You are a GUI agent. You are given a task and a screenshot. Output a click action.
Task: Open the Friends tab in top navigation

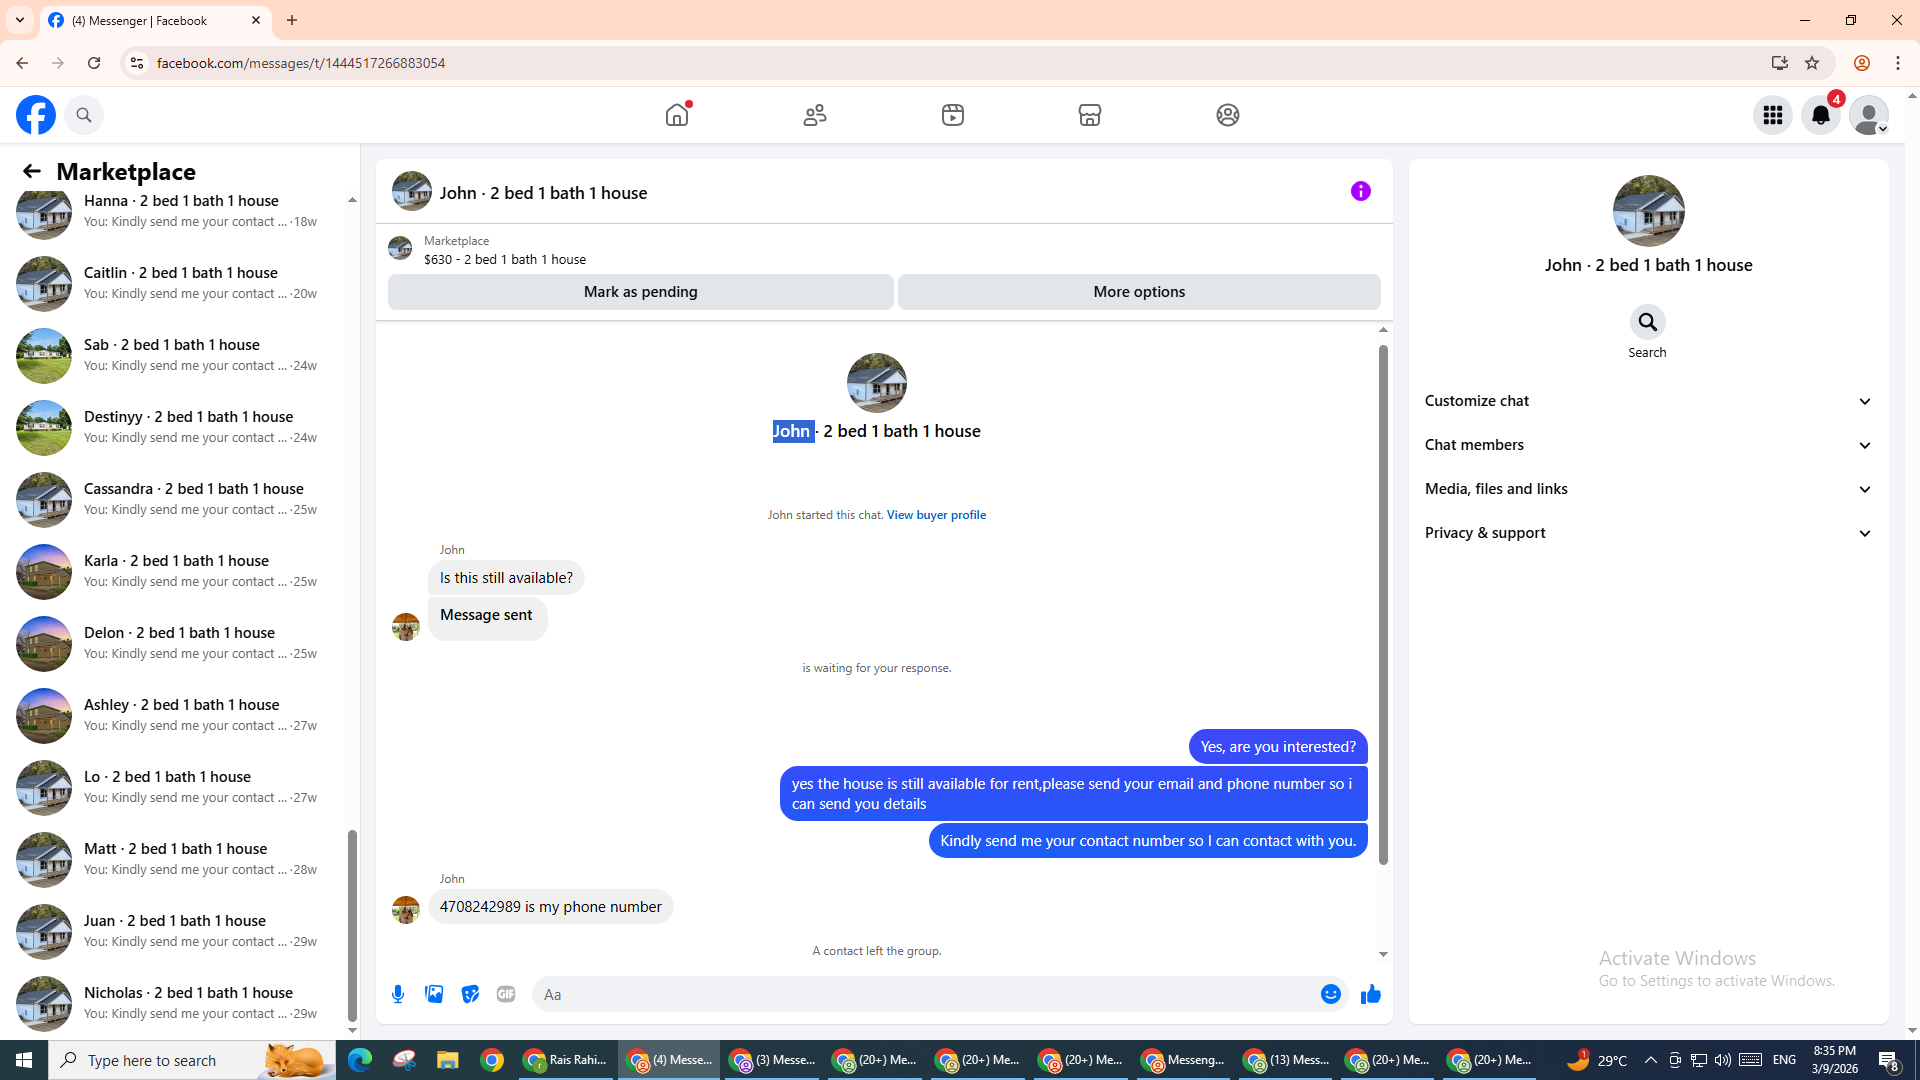pyautogui.click(x=815, y=115)
